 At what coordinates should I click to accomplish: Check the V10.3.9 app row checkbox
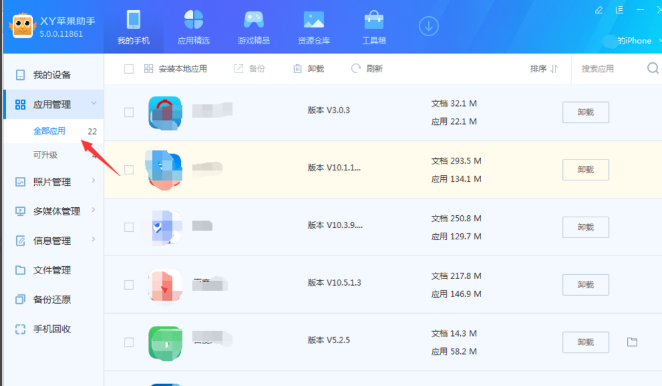coord(129,227)
